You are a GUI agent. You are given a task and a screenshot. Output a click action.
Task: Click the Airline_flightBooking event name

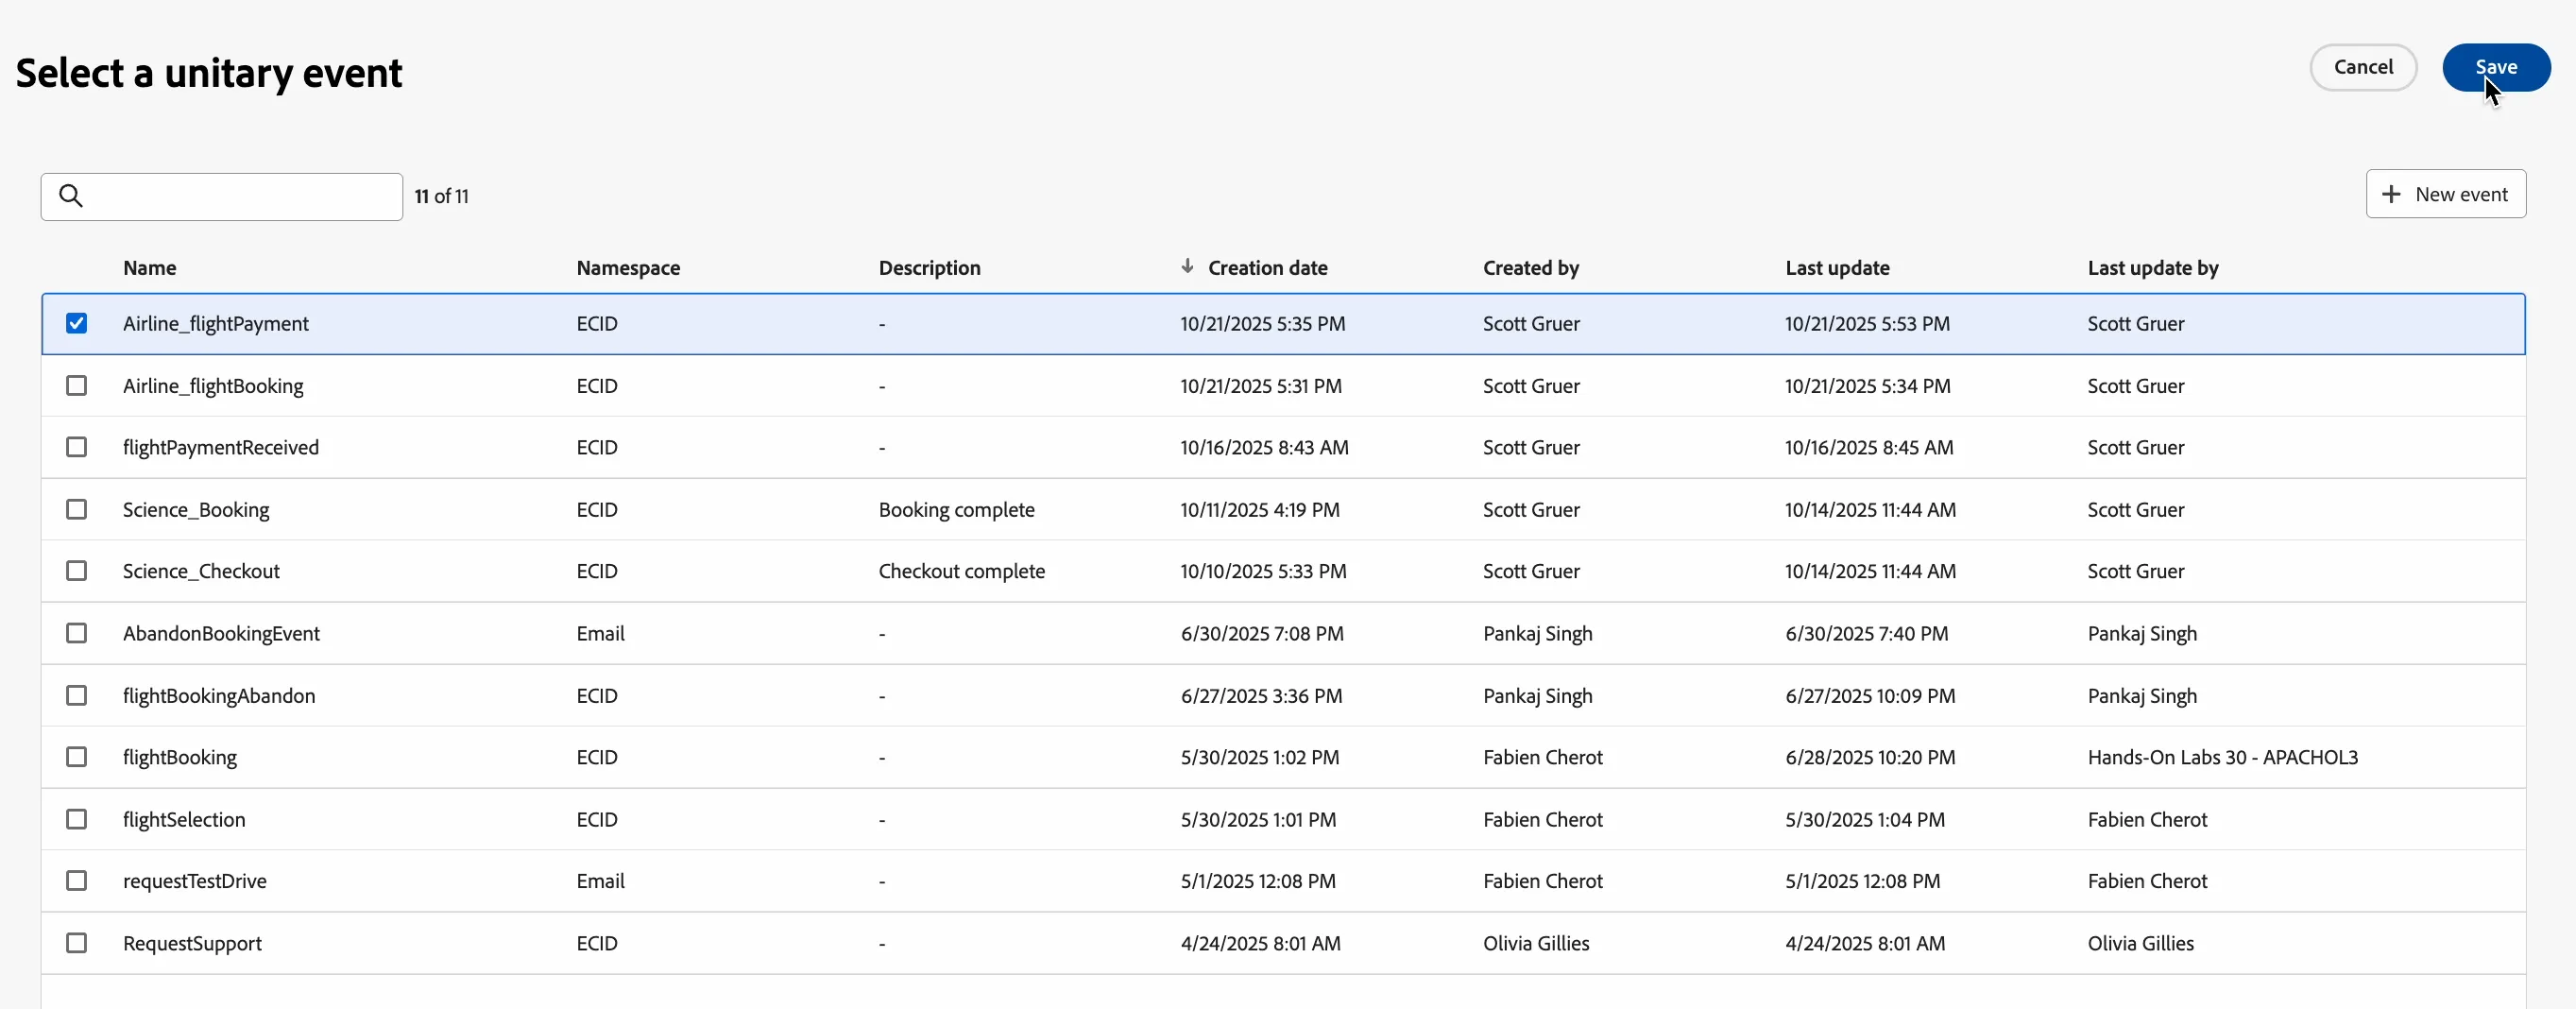213,386
